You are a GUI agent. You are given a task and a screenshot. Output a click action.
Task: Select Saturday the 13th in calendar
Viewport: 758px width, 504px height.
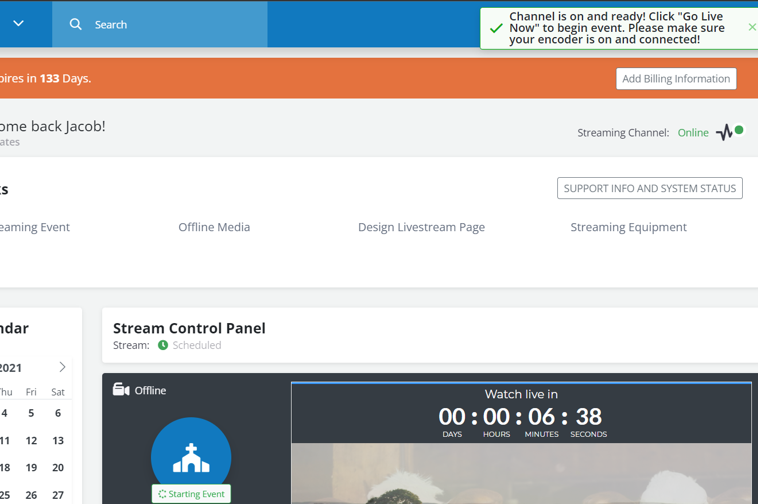point(58,440)
